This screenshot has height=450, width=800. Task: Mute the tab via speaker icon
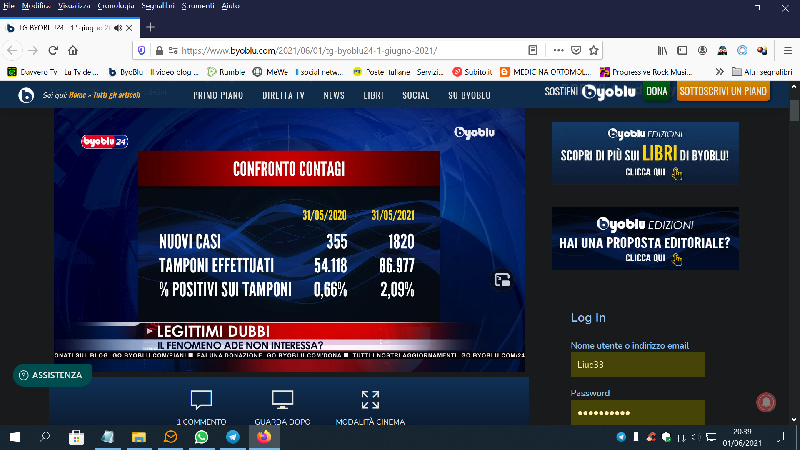118,28
